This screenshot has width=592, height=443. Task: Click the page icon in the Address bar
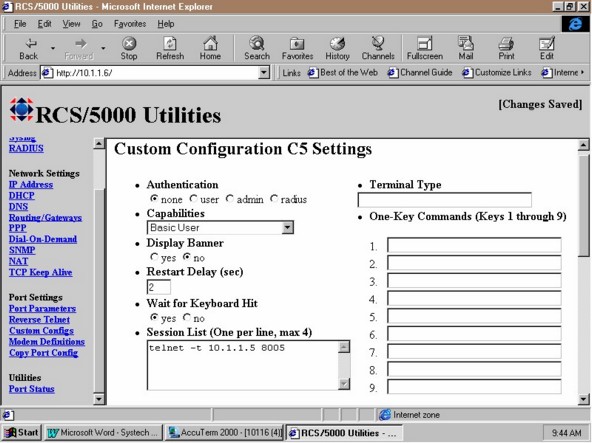(x=47, y=73)
